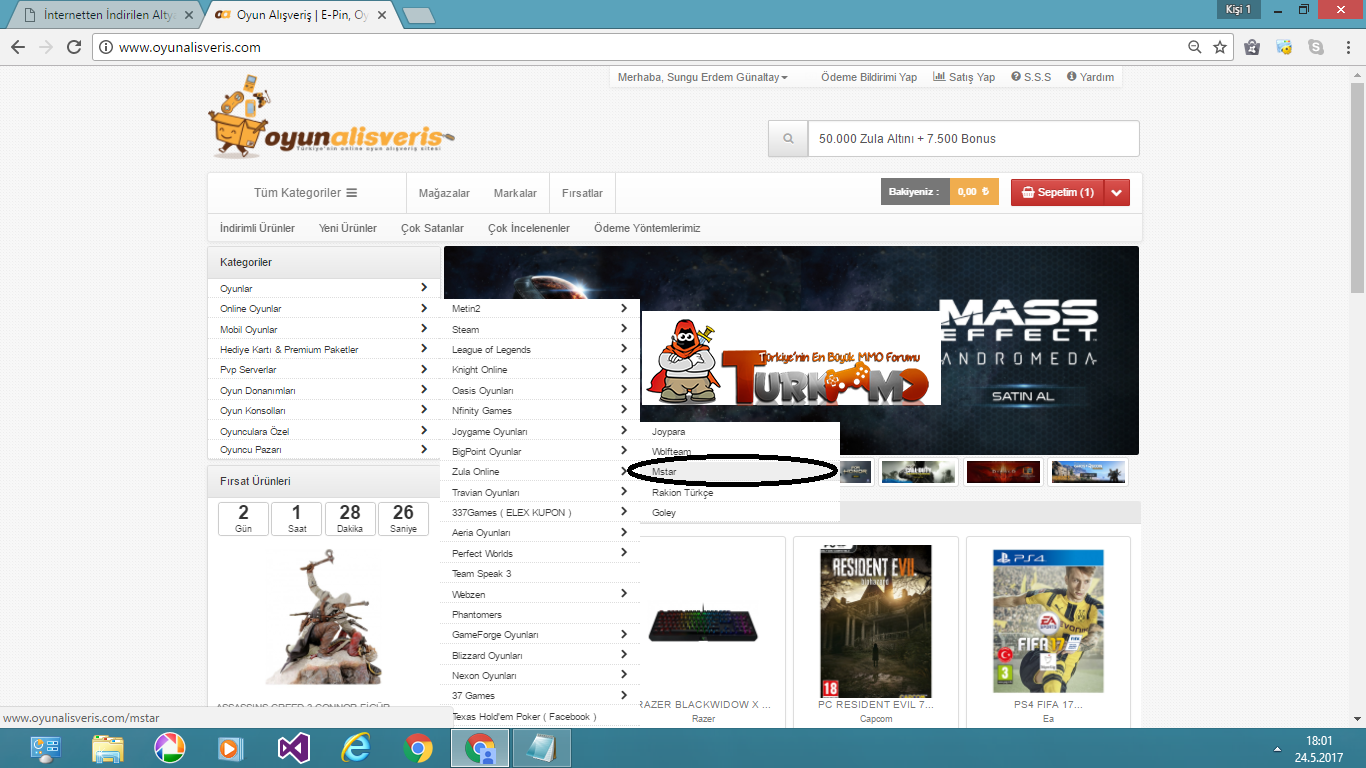Screen dimensions: 1366x768
Task: Open the zoom indicator in address bar
Action: pyautogui.click(x=1194, y=47)
